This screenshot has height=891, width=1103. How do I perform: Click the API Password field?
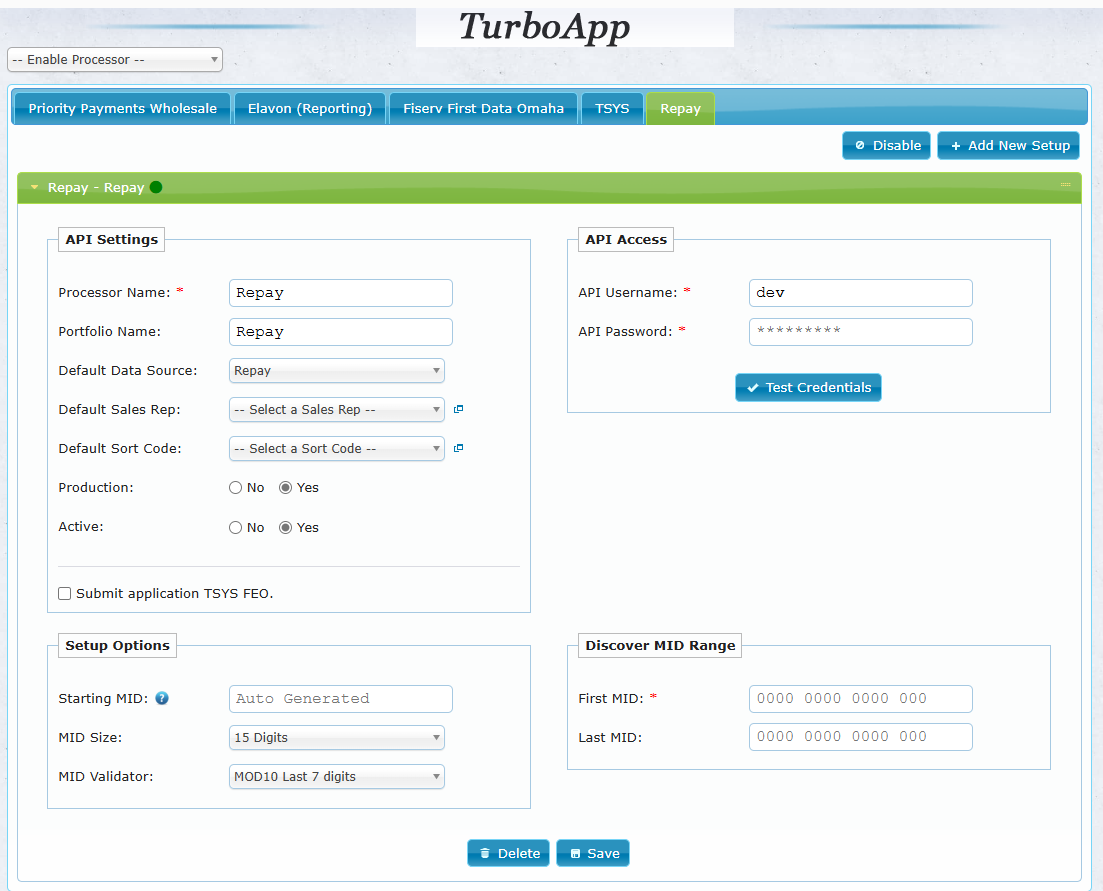click(860, 332)
